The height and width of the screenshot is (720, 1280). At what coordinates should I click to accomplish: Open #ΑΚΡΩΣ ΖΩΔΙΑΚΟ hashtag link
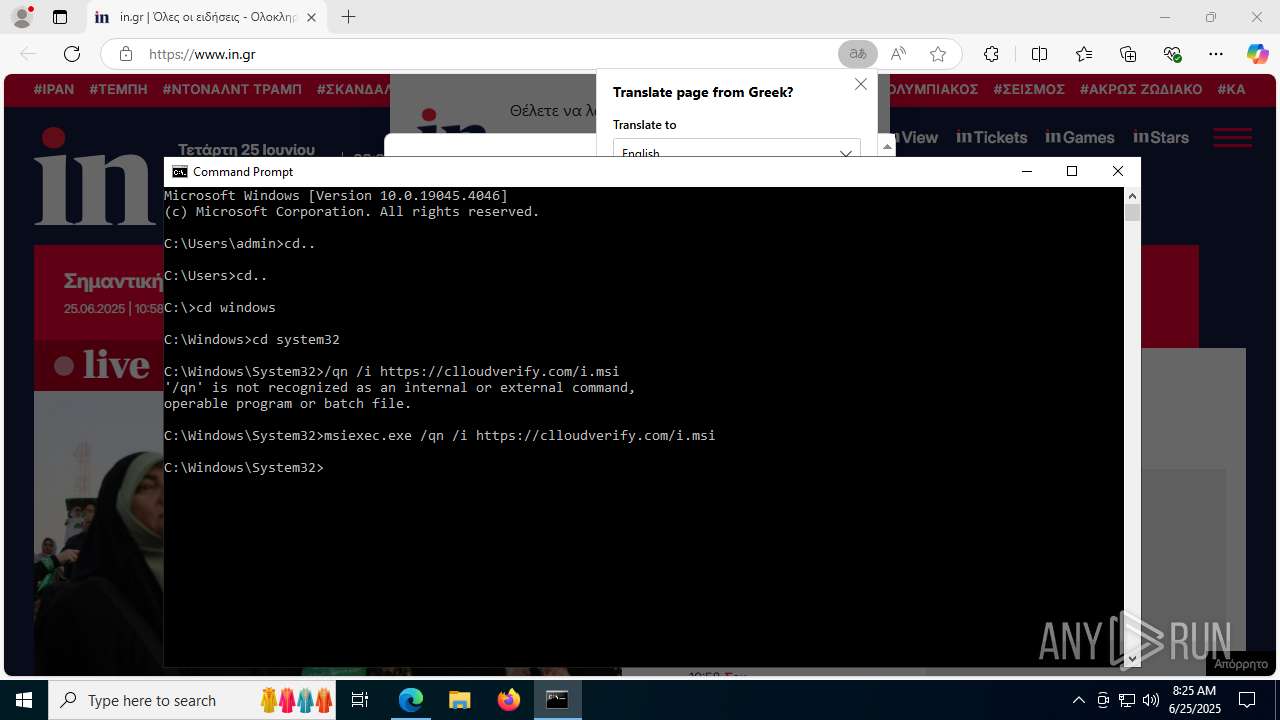tap(1141, 89)
